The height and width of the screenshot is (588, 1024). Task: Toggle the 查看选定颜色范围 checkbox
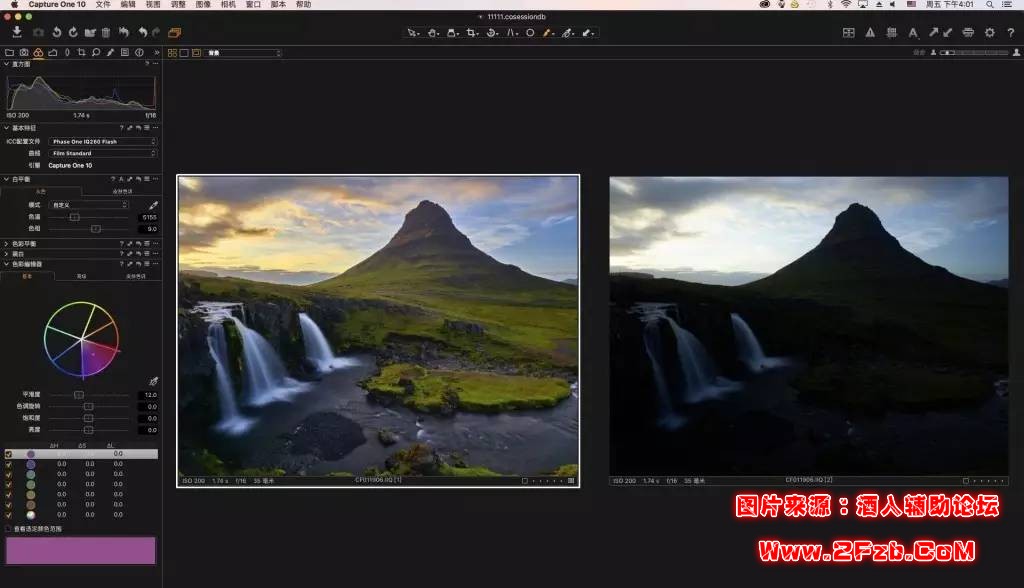(9, 528)
